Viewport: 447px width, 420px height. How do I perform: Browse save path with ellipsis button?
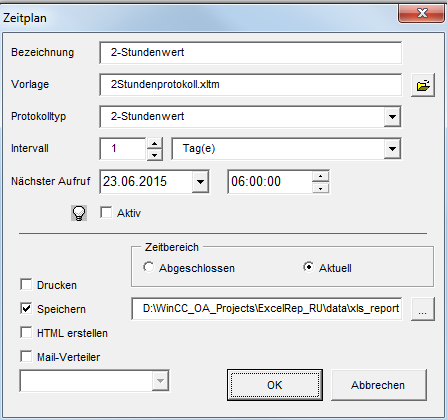[423, 309]
